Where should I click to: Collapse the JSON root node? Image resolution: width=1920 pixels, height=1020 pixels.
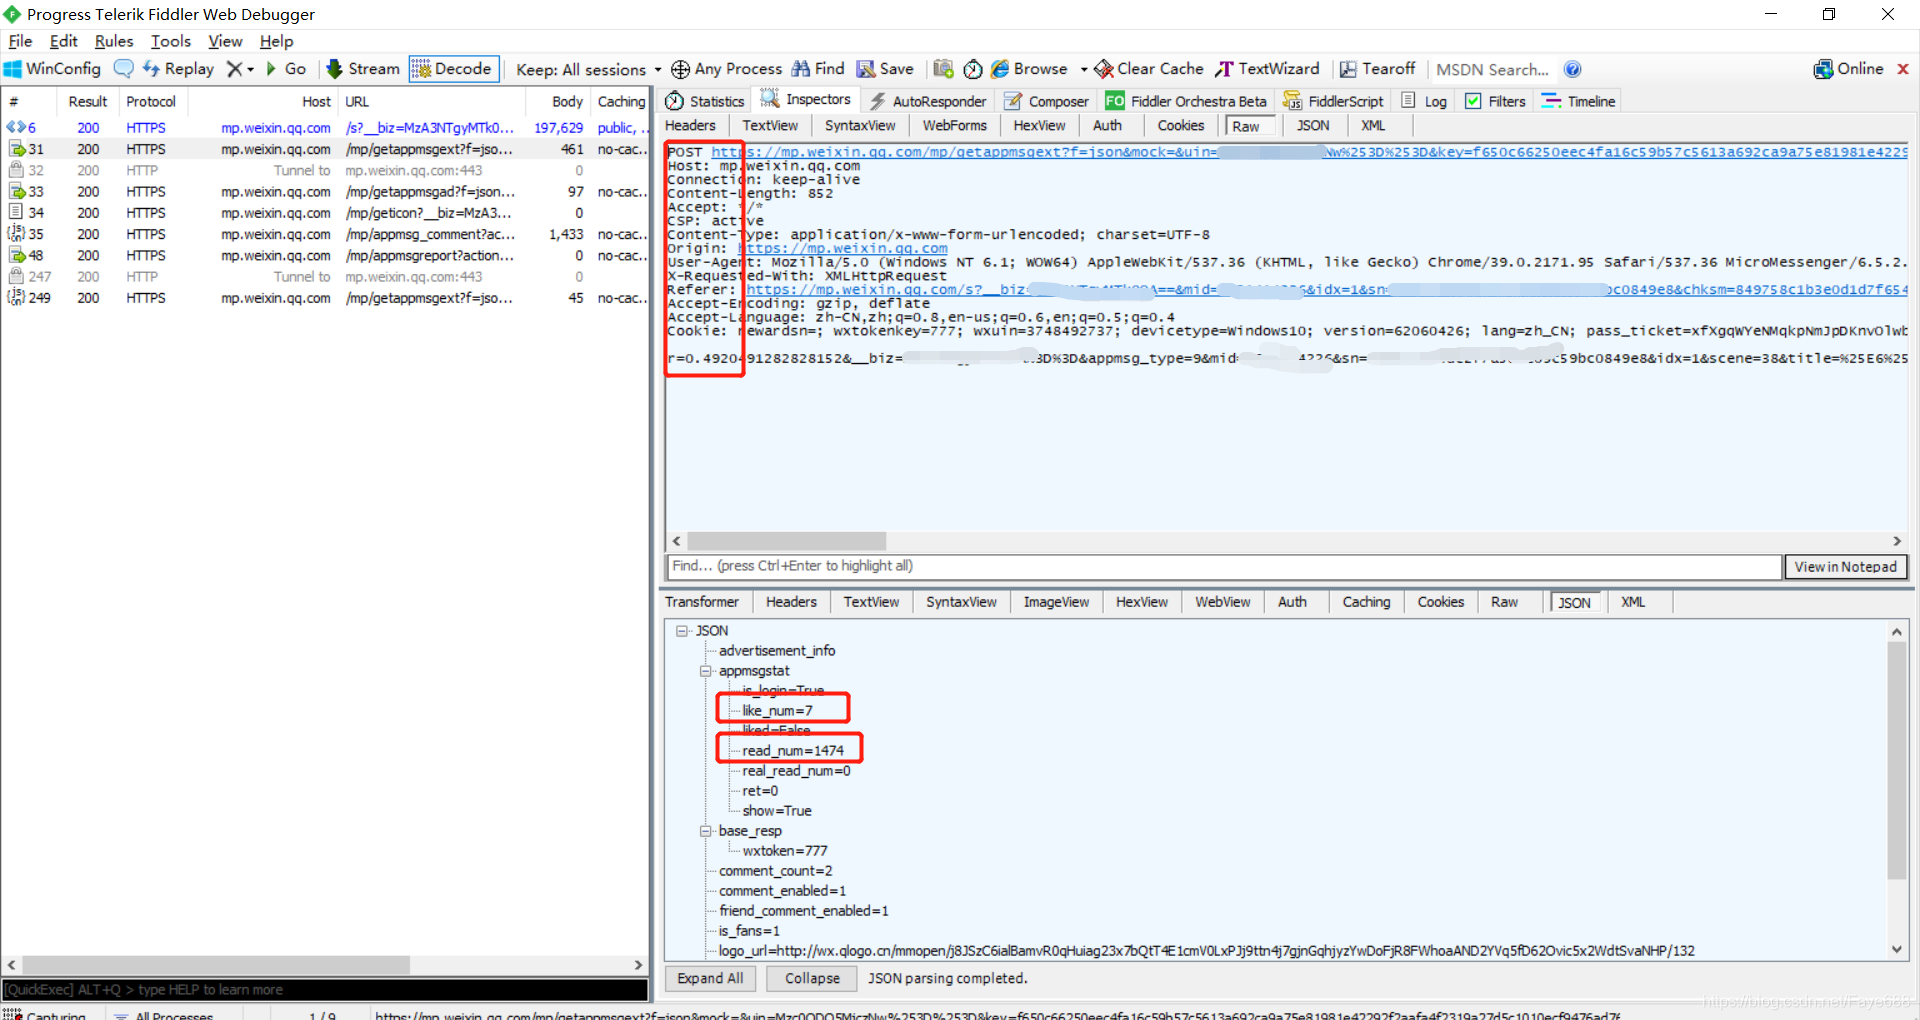[x=682, y=631]
